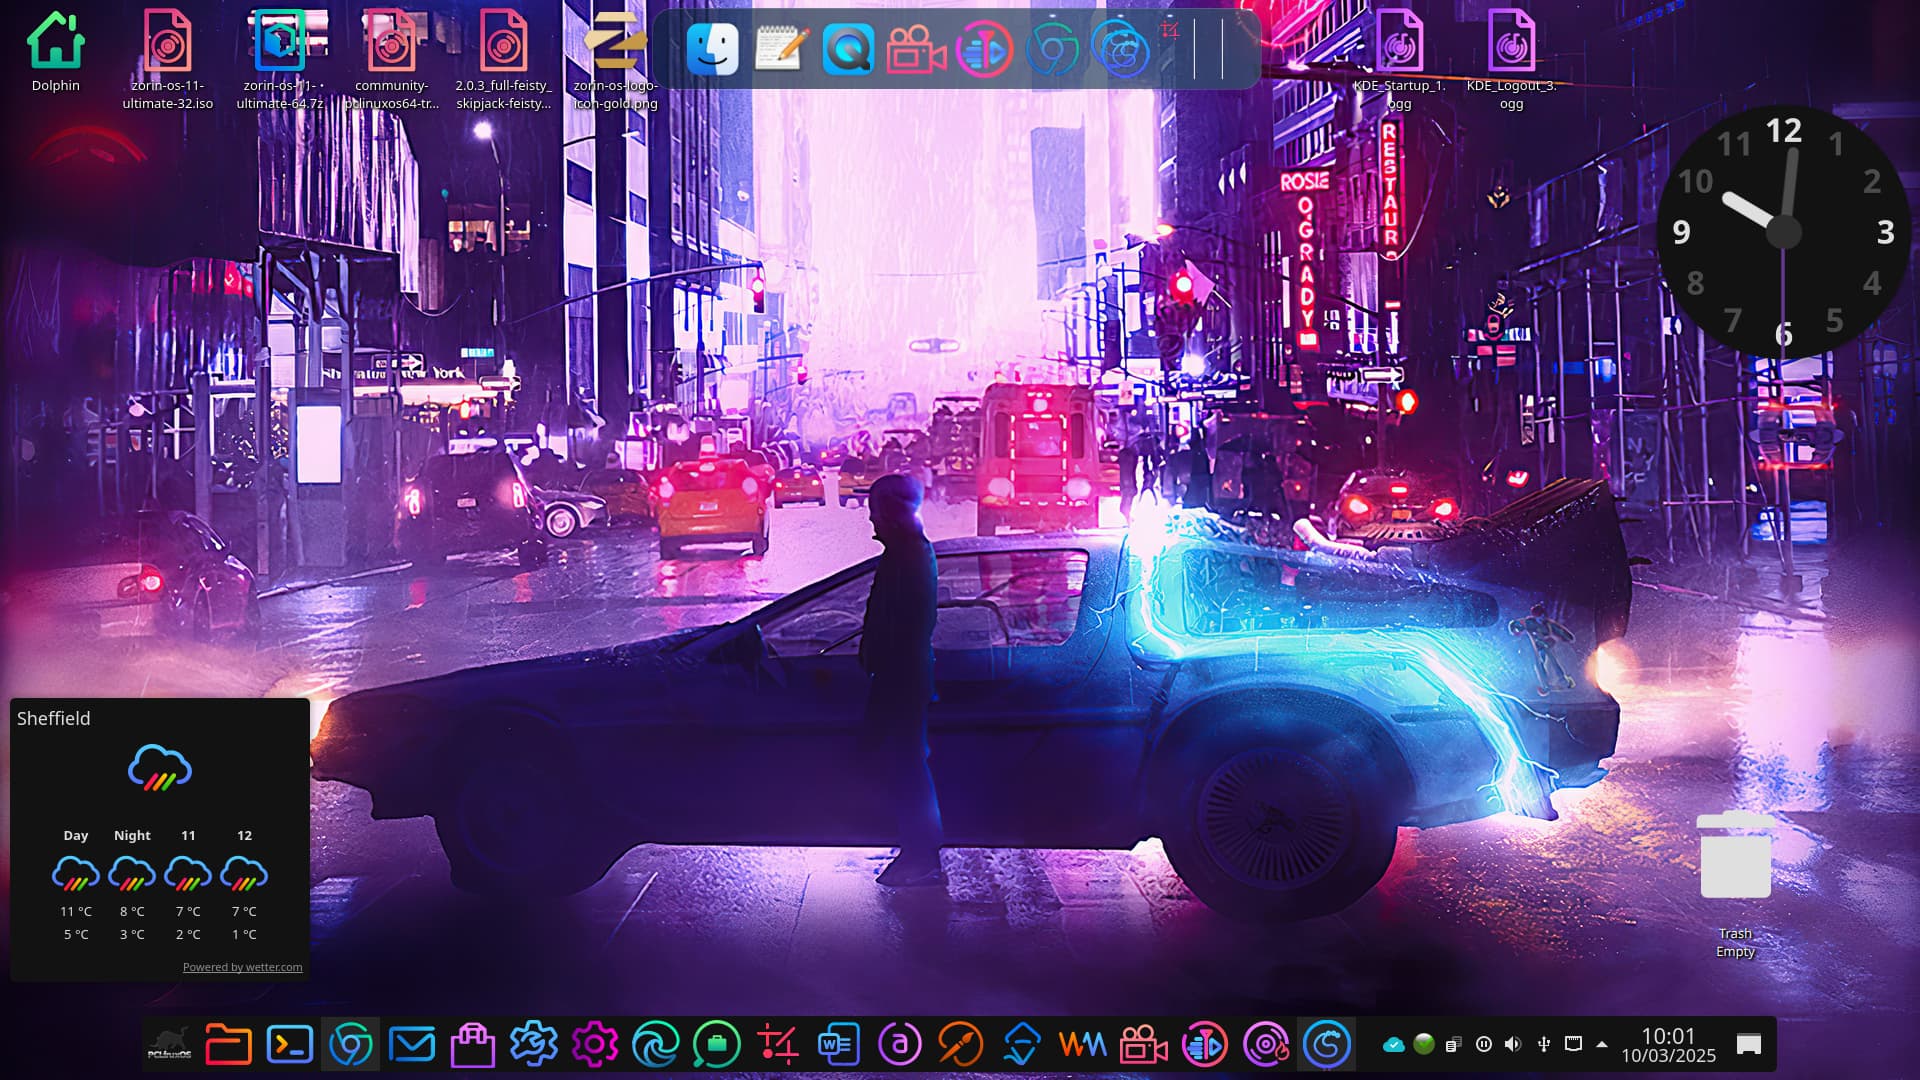Select zorin-os-logo-icon-gold.png desktop file
This screenshot has height=1080, width=1920.
click(x=616, y=60)
